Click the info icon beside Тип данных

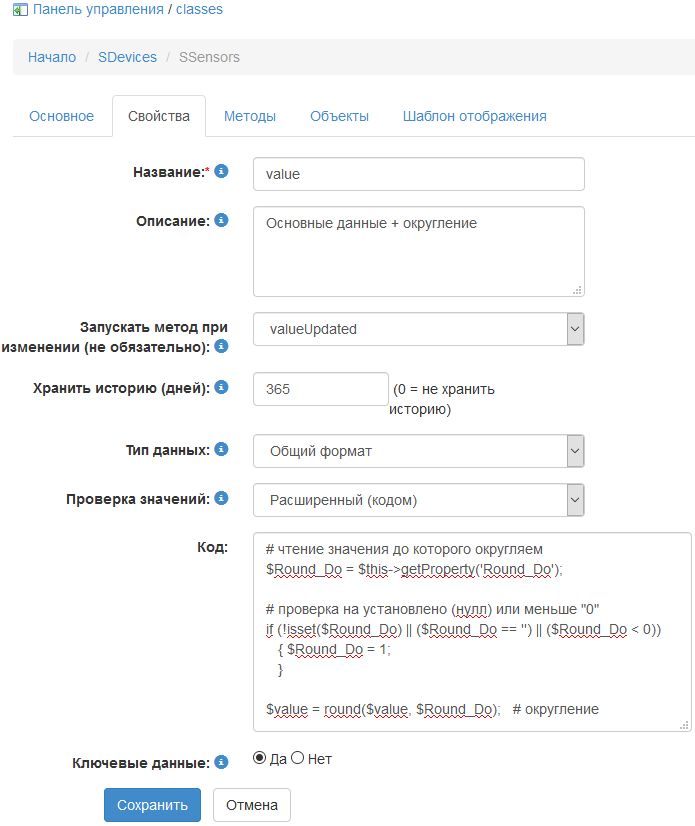[222, 449]
